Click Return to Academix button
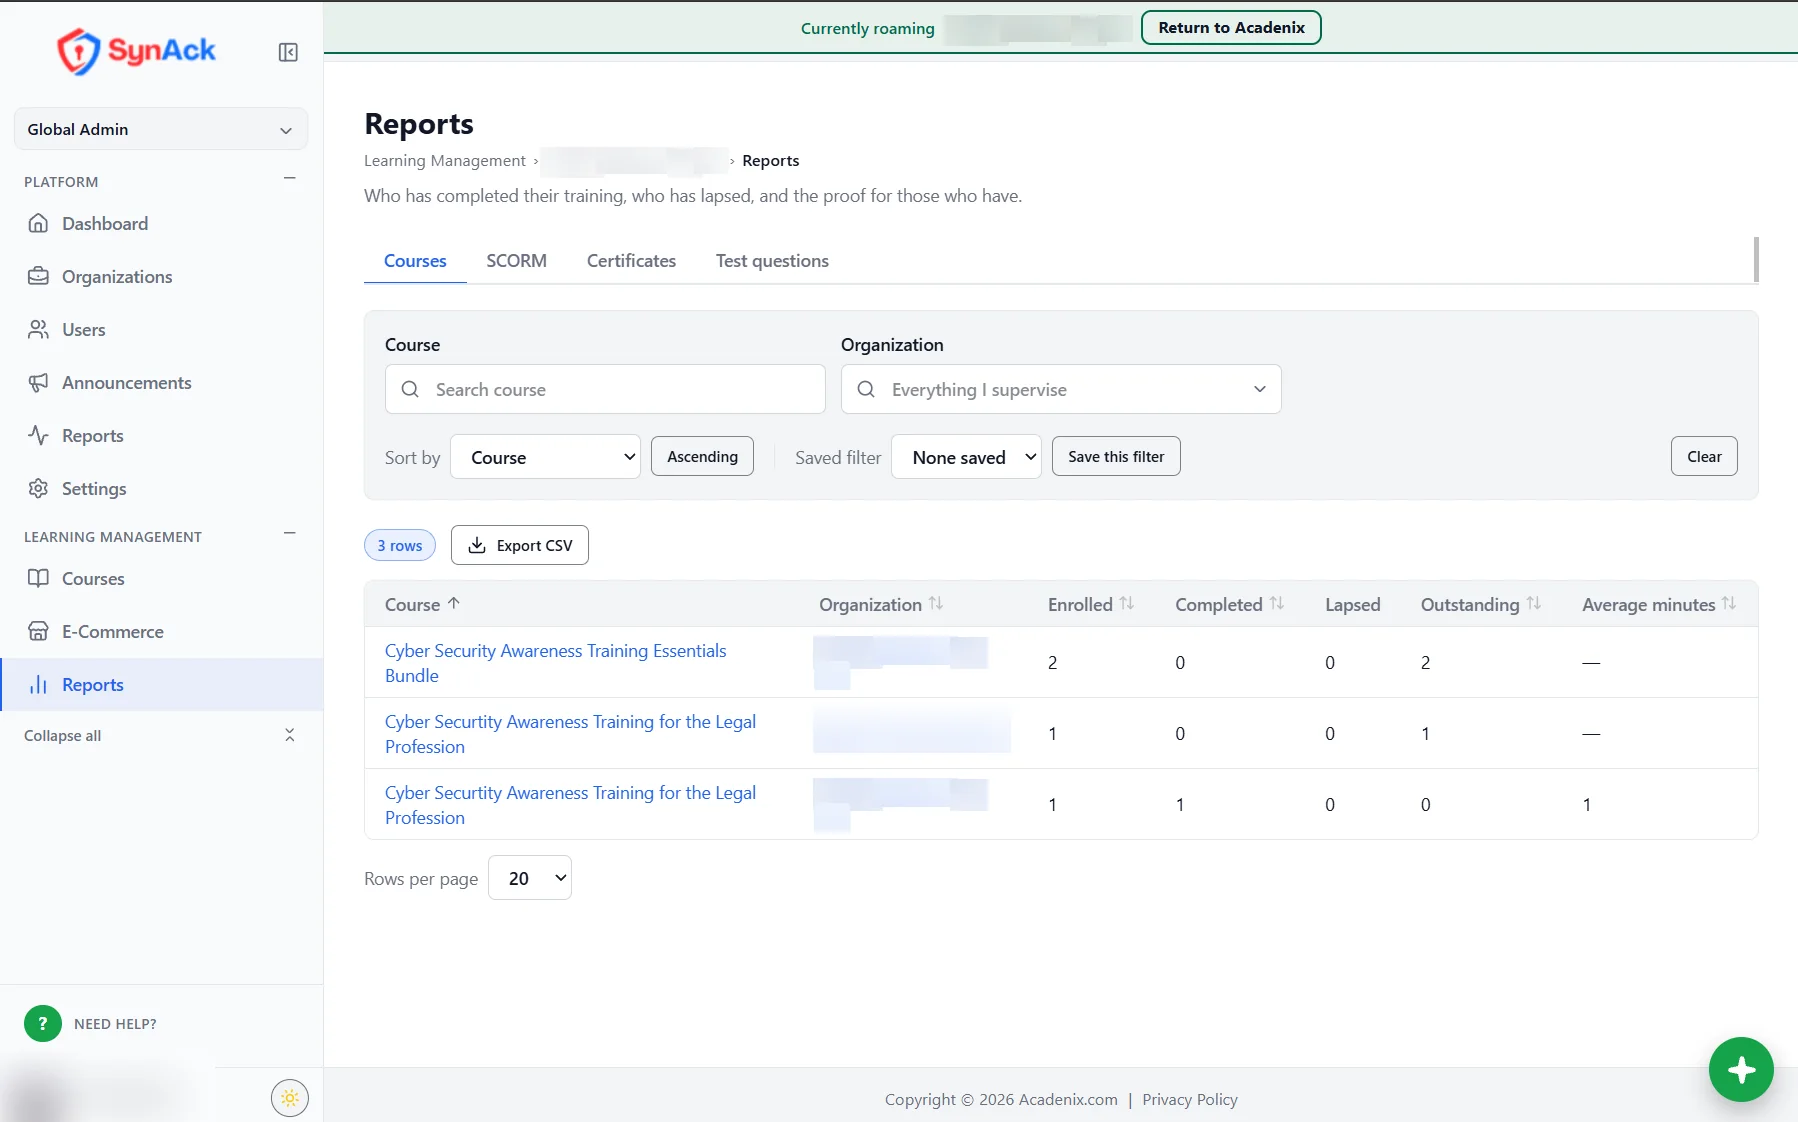Screen dimensions: 1798x1122 click(x=1231, y=28)
